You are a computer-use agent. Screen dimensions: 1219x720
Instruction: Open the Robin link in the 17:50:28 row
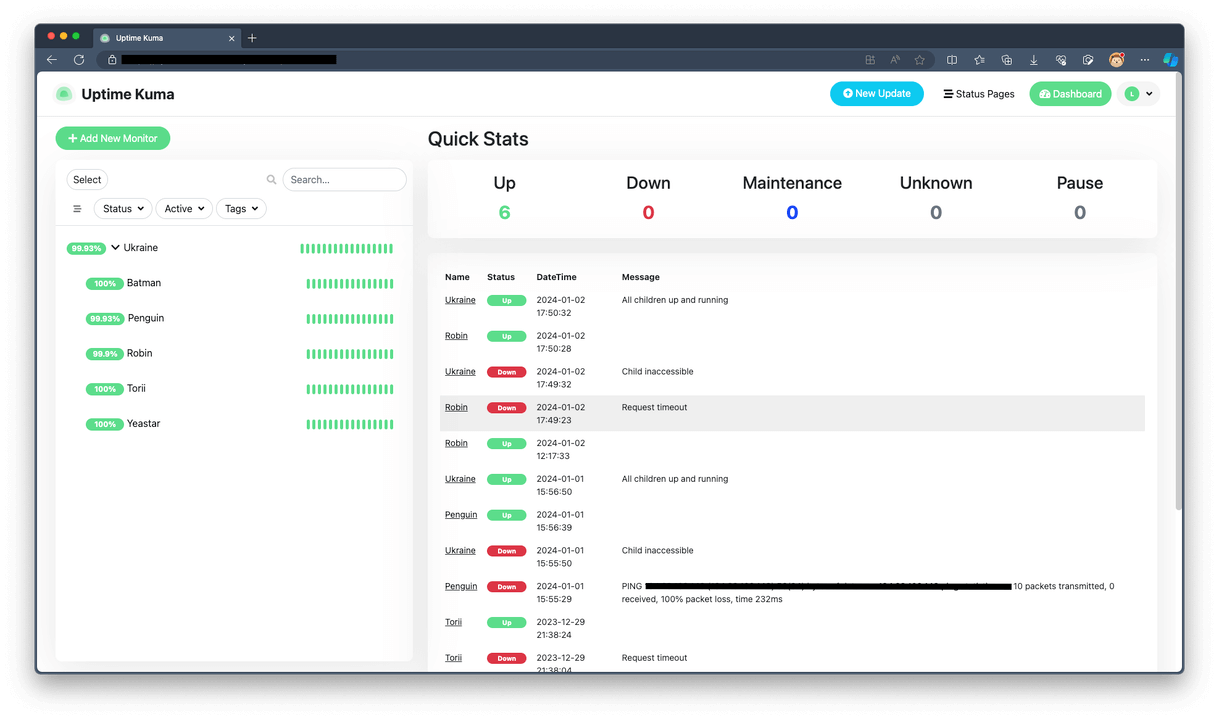tap(456, 336)
